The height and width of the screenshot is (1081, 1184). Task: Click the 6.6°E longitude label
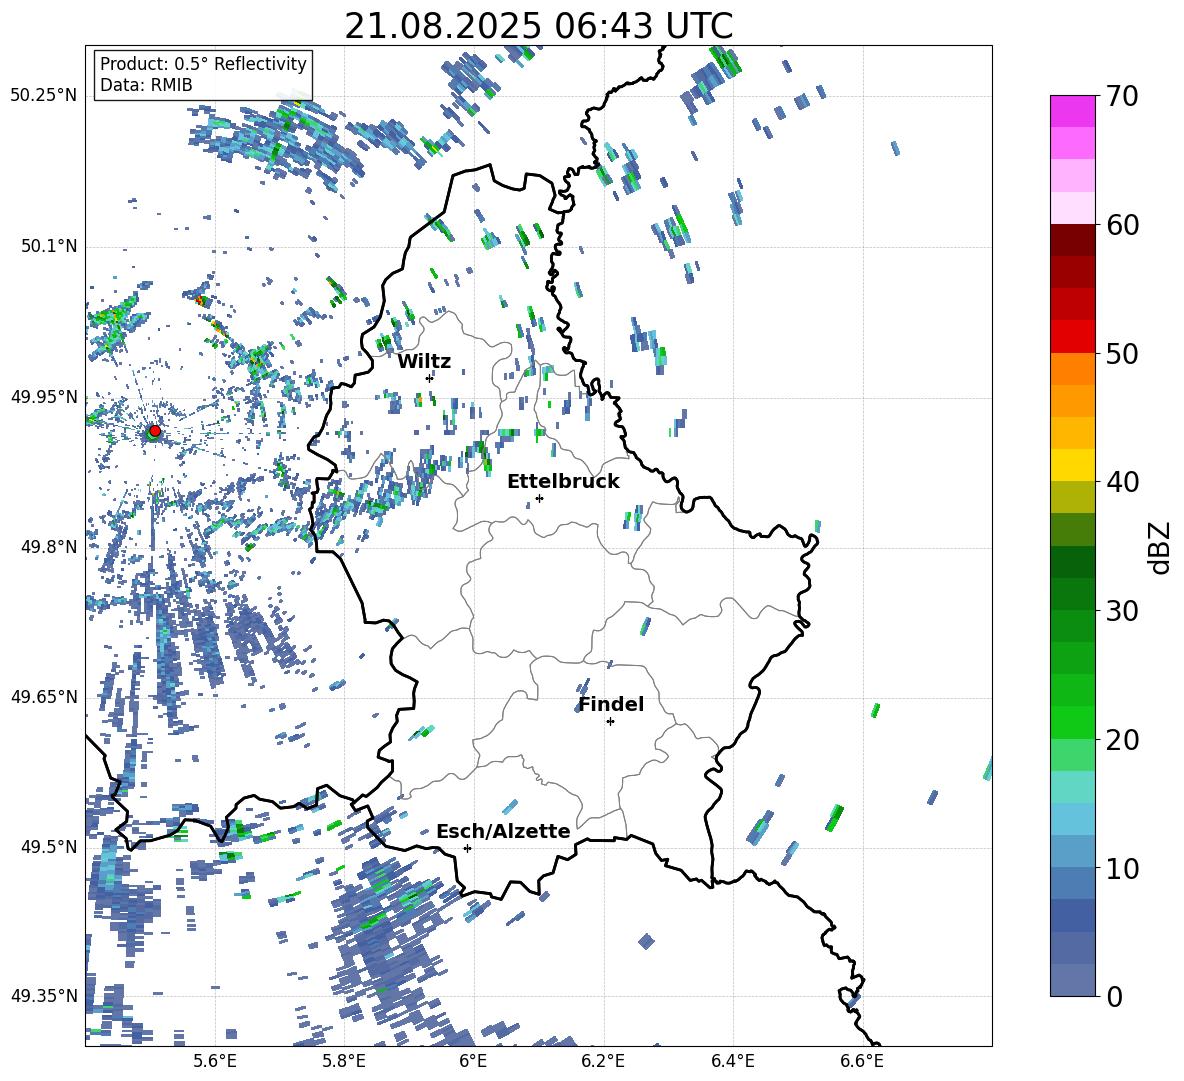(x=862, y=1061)
